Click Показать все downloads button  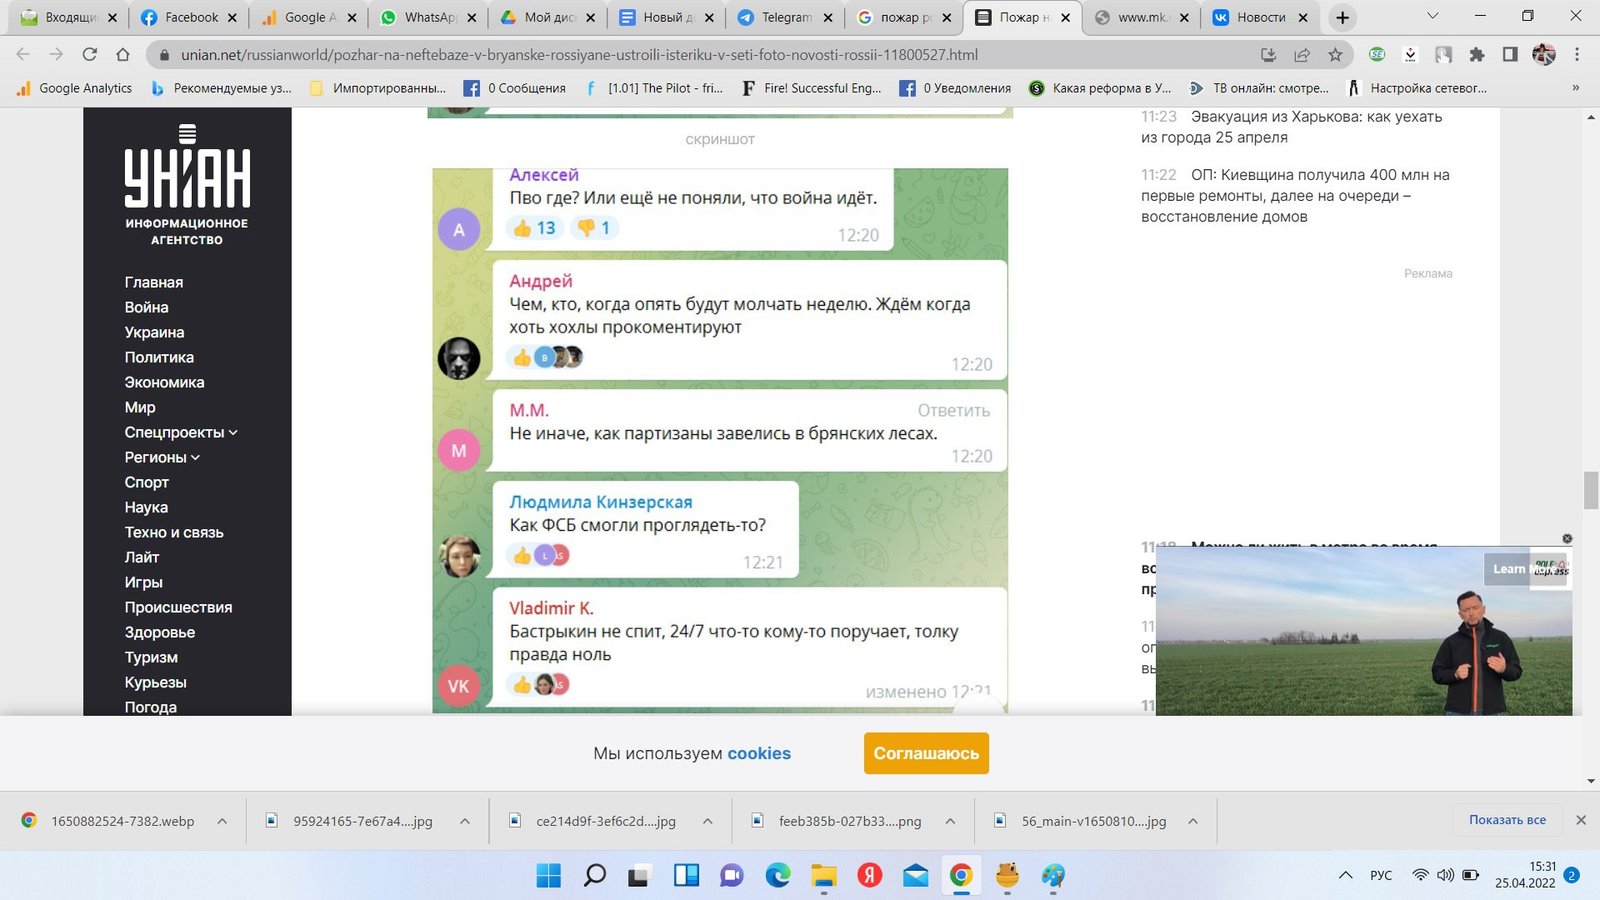(x=1507, y=820)
